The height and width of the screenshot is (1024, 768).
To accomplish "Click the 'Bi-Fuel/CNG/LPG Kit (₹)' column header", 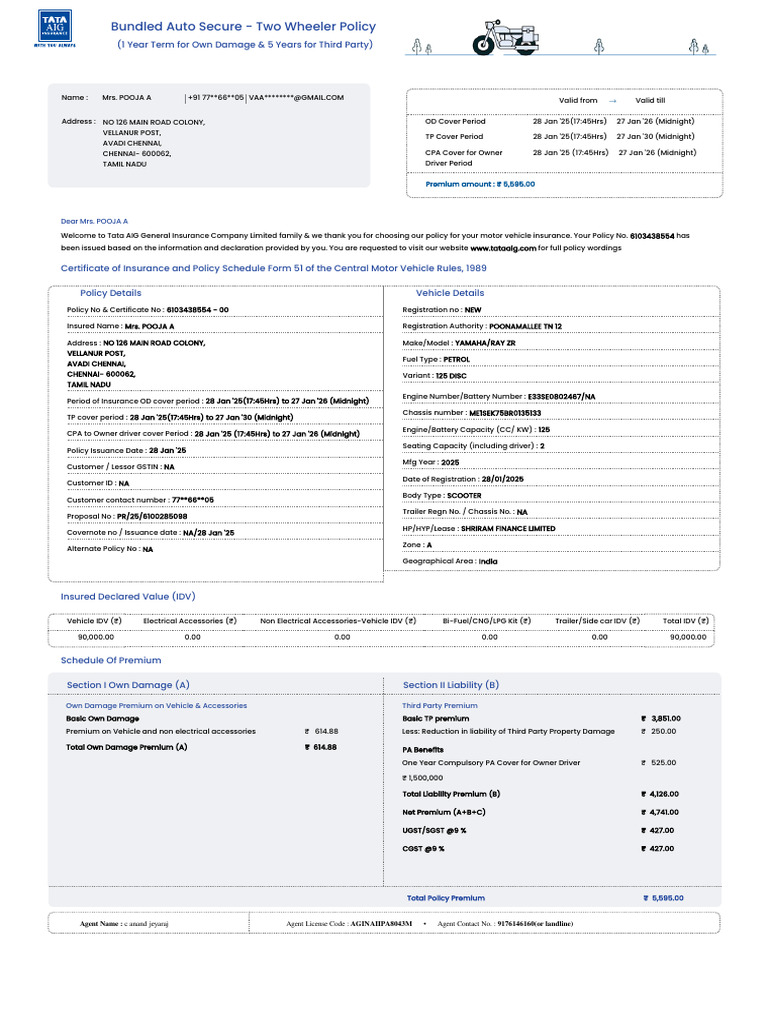I will pyautogui.click(x=487, y=621).
